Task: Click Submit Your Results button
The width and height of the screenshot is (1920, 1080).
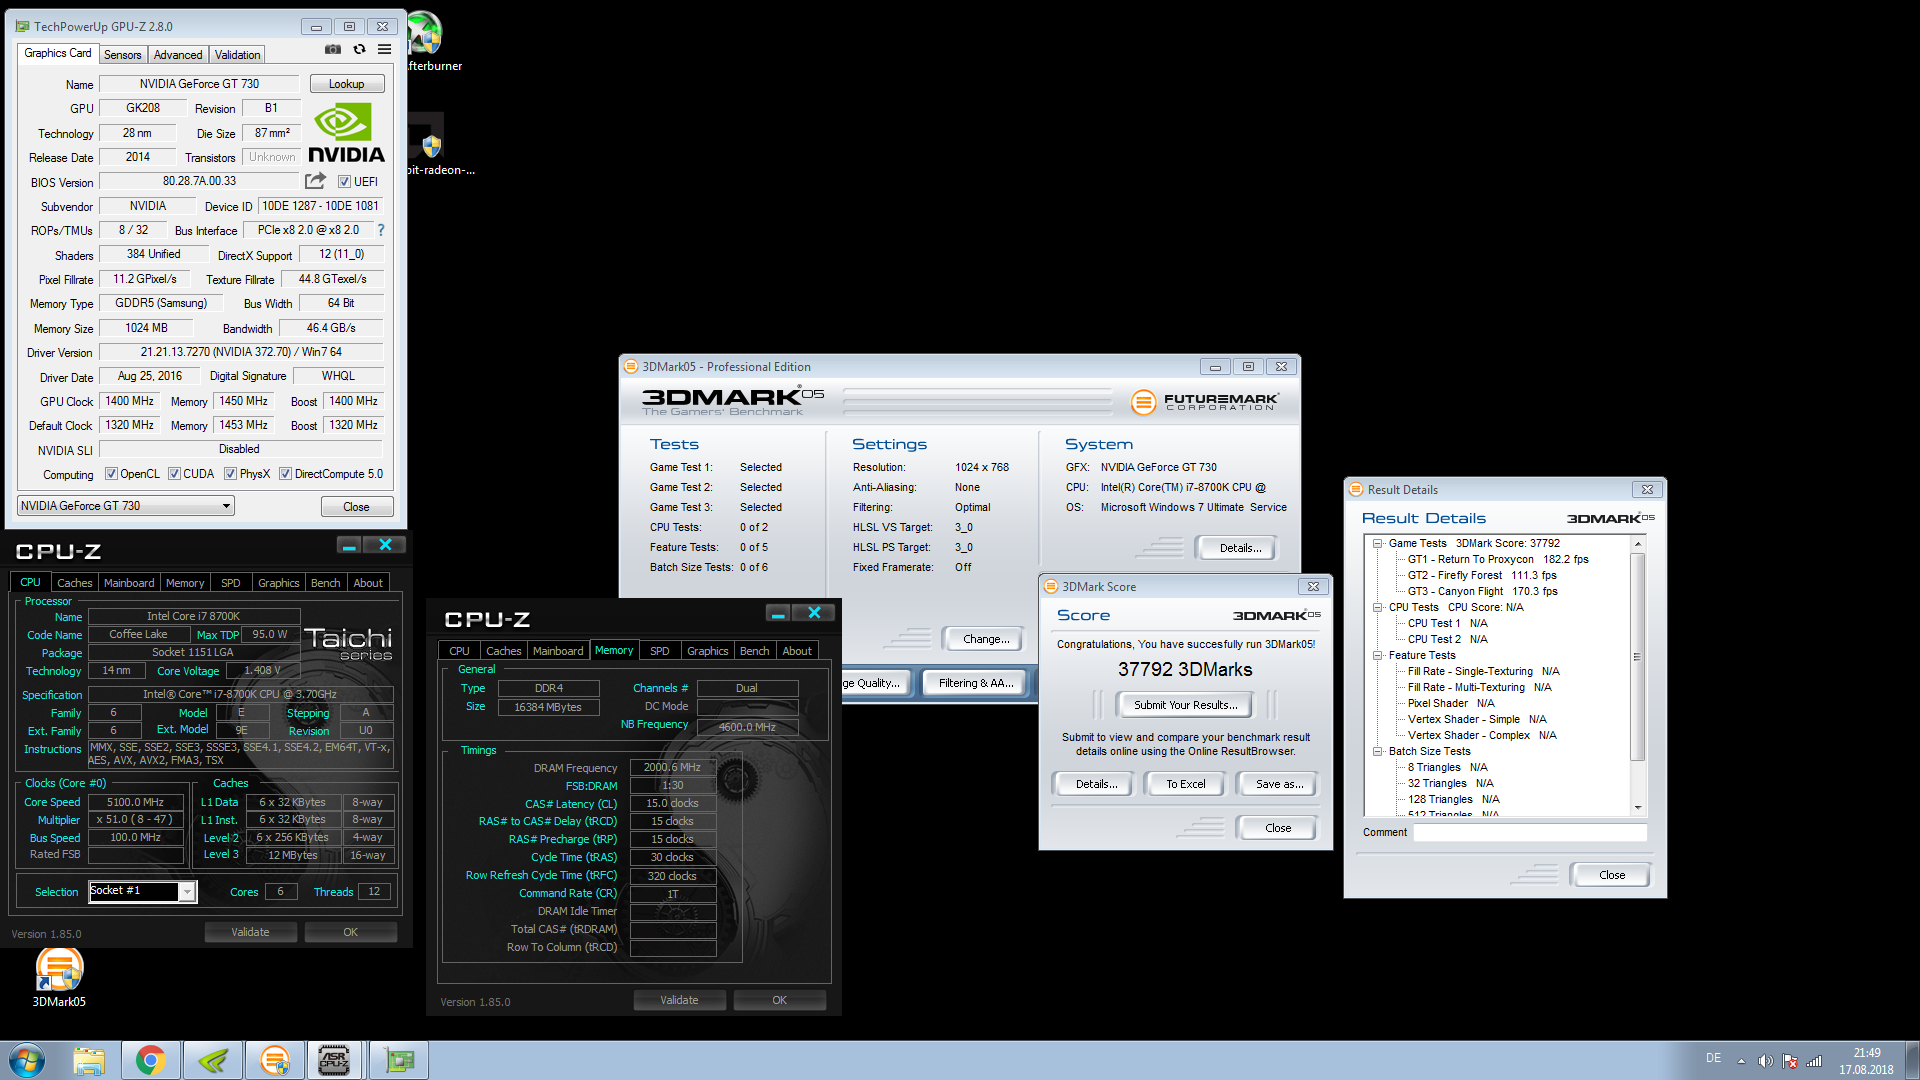Action: click(1185, 705)
